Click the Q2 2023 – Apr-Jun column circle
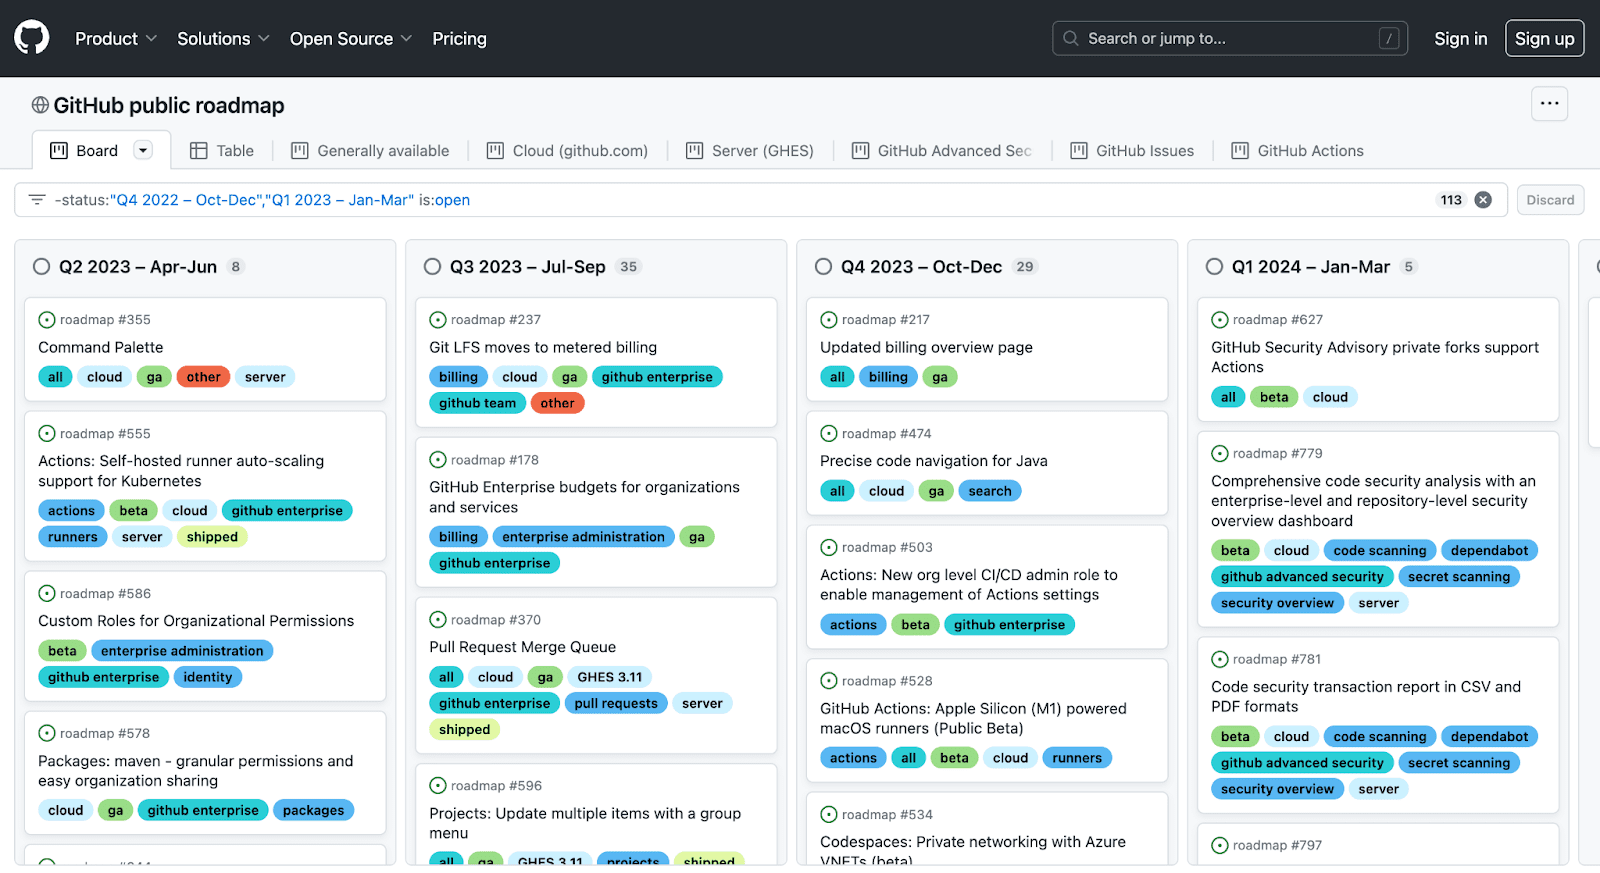 [41, 267]
